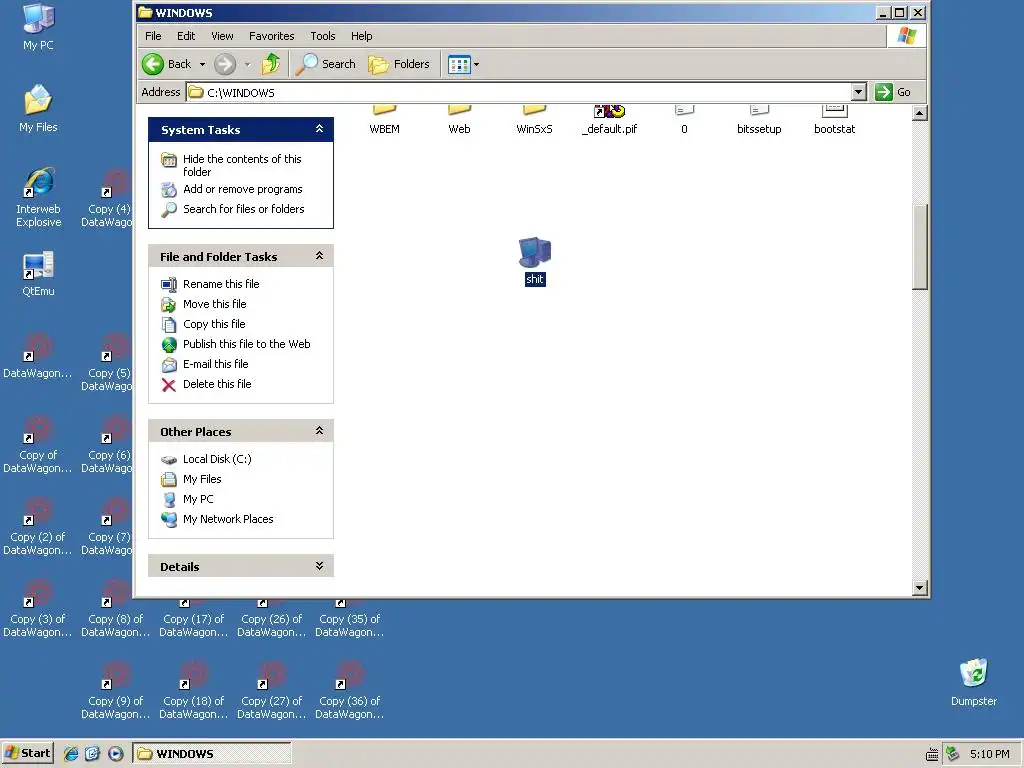Screen dimensions: 1024x768
Task: Open the Favorites menu
Action: pyautogui.click(x=272, y=36)
